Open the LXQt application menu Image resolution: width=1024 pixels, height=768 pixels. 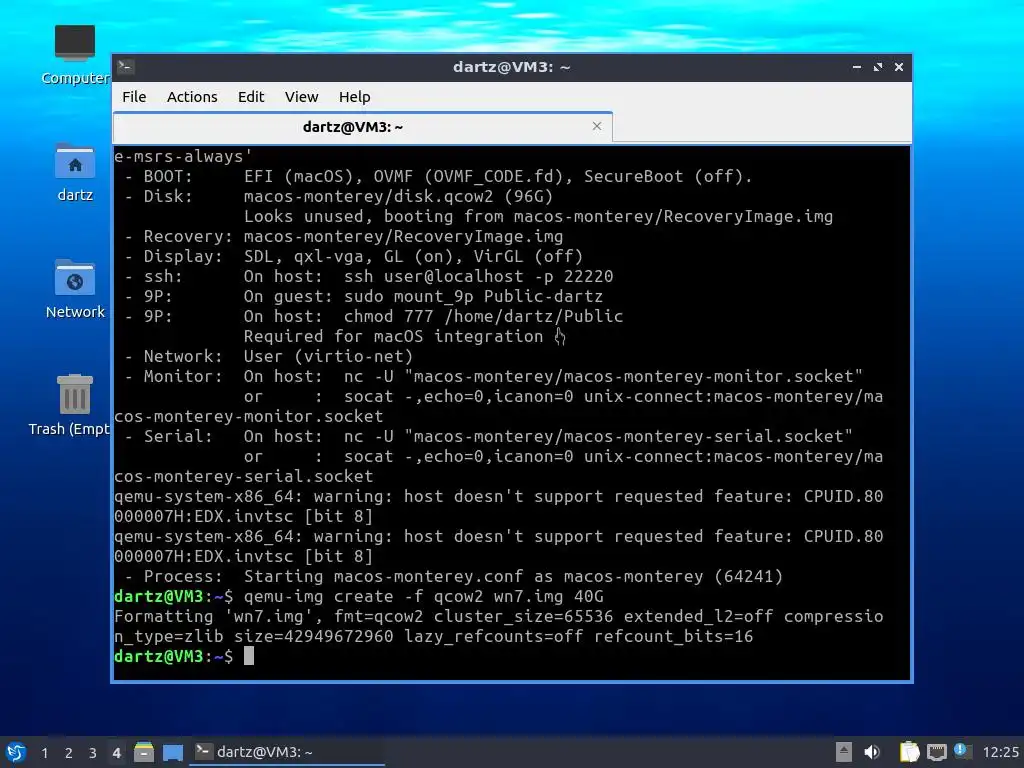pos(16,752)
